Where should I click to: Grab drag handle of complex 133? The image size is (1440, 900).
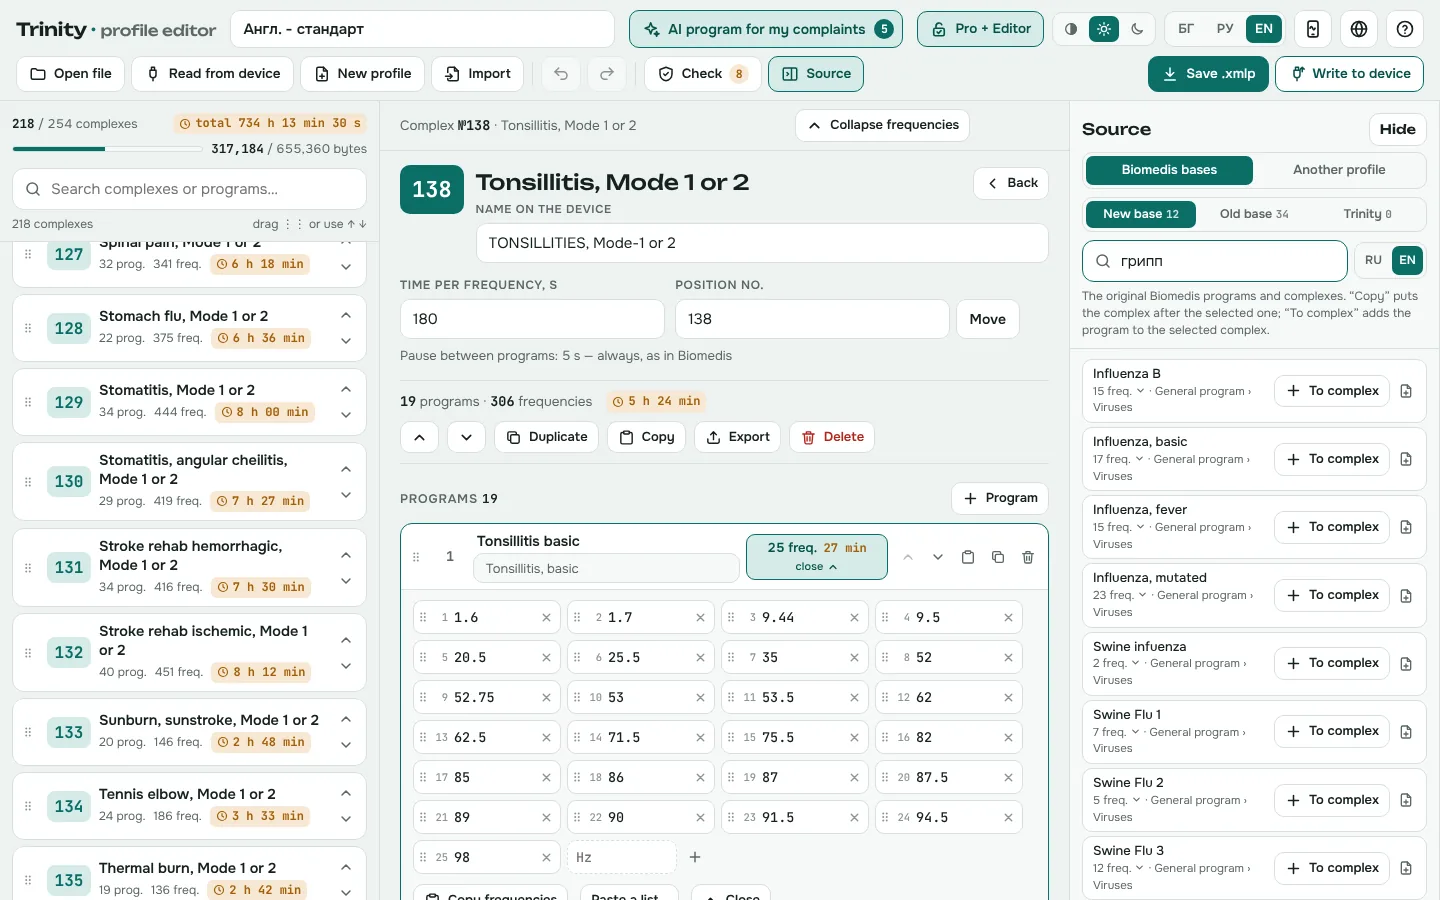point(28,732)
